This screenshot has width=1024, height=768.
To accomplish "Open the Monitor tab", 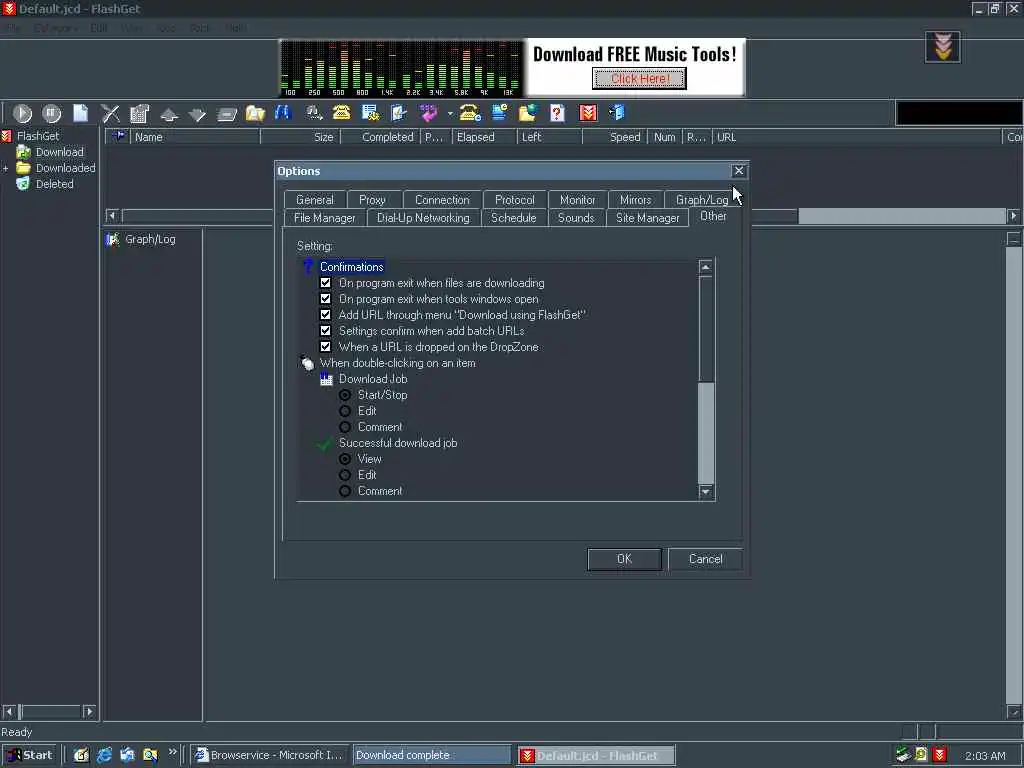I will [x=577, y=200].
